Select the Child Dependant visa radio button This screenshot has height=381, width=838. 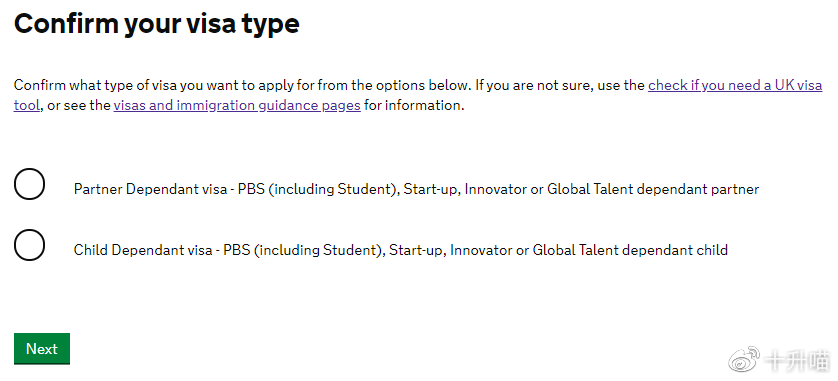[29, 245]
